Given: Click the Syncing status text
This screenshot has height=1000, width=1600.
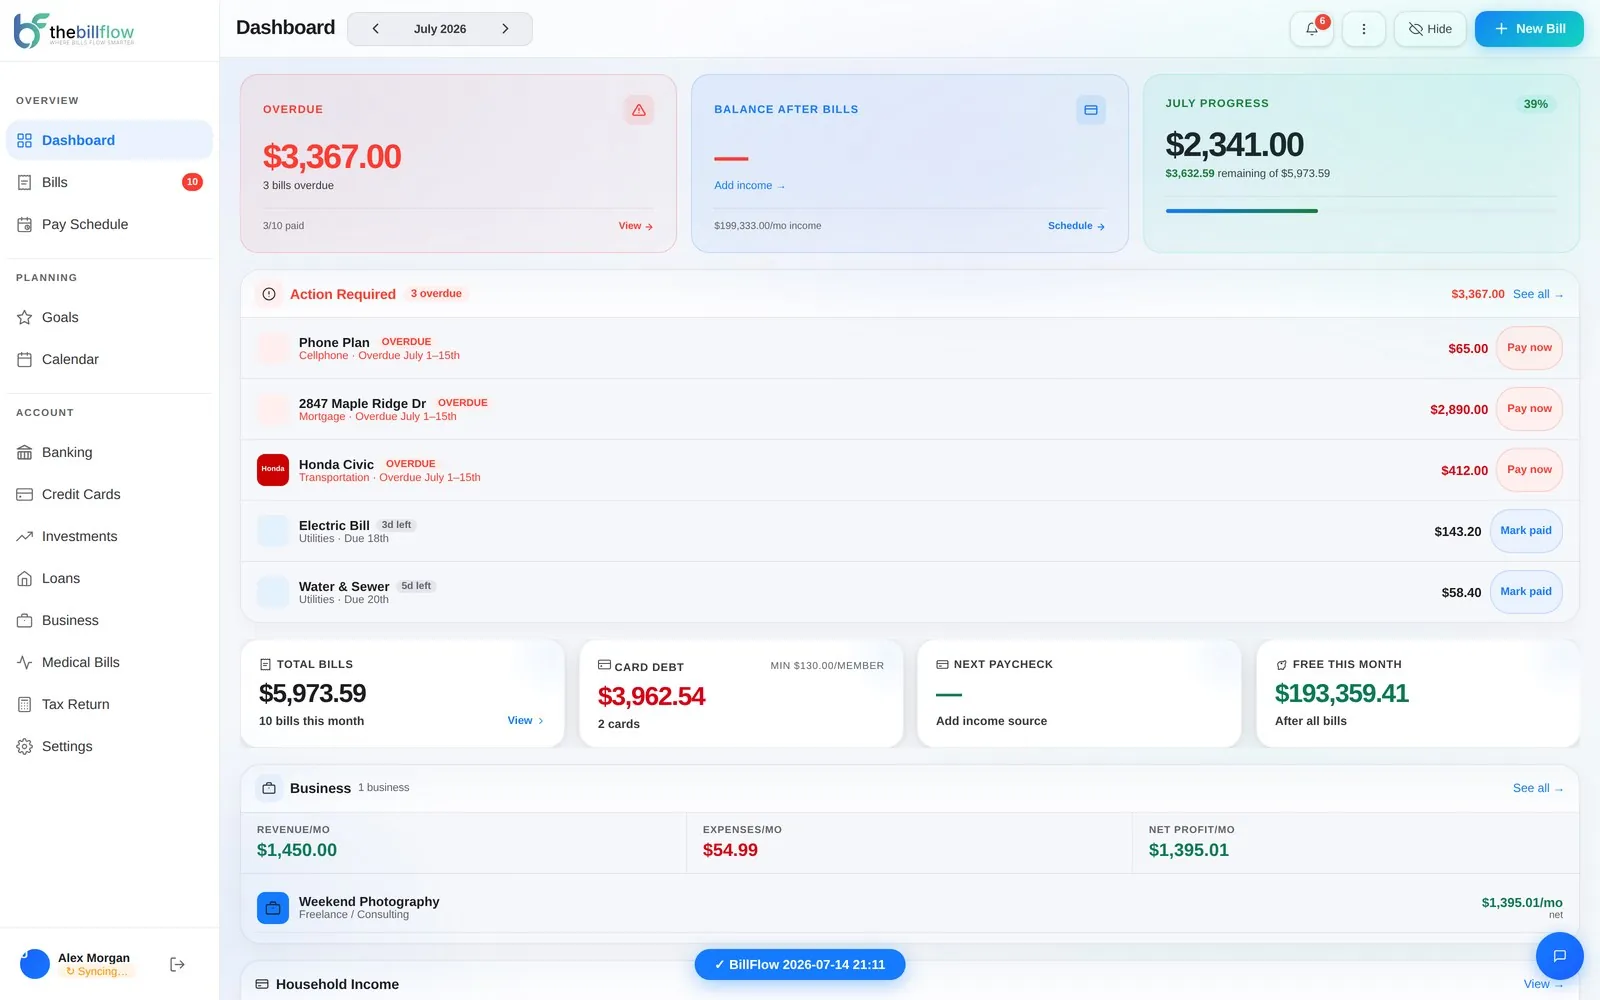Looking at the screenshot, I should (x=97, y=972).
